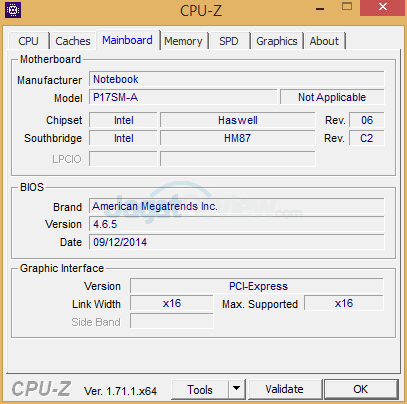Maximize the CPU-Z window
407x404 pixels.
pos(347,7)
